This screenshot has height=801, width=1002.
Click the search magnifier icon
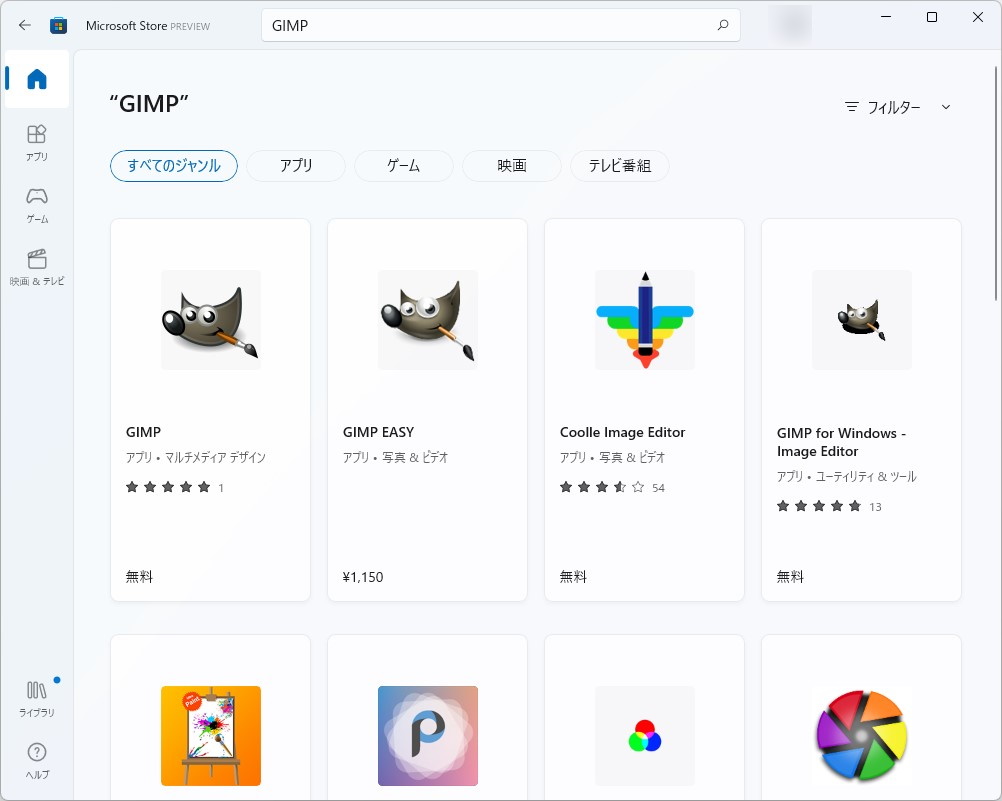722,24
